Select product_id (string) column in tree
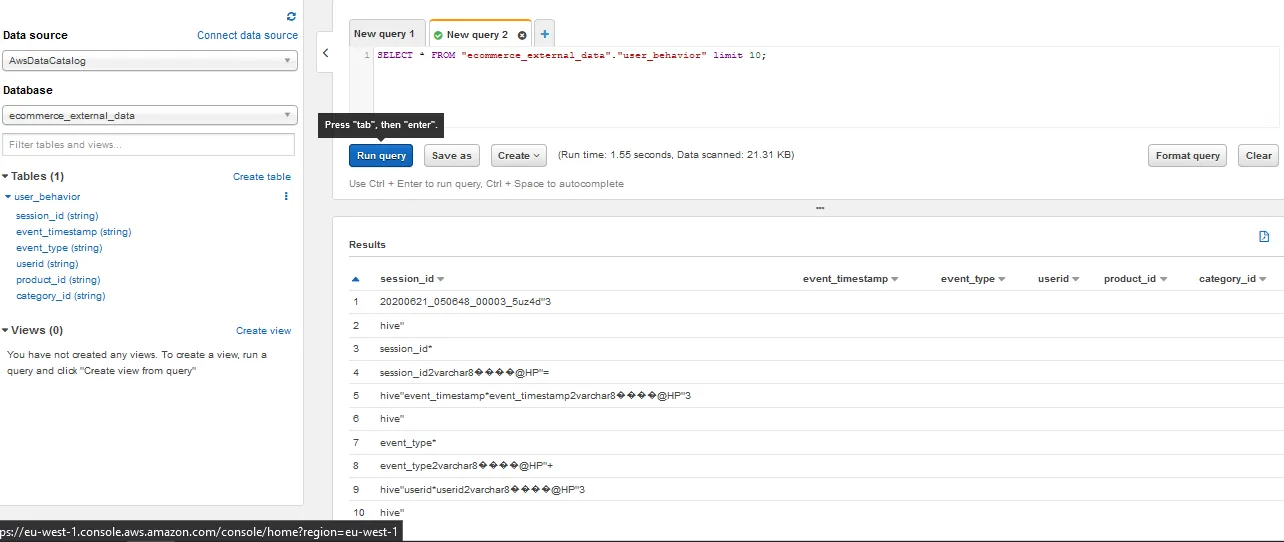The height and width of the screenshot is (542, 1284). [58, 280]
